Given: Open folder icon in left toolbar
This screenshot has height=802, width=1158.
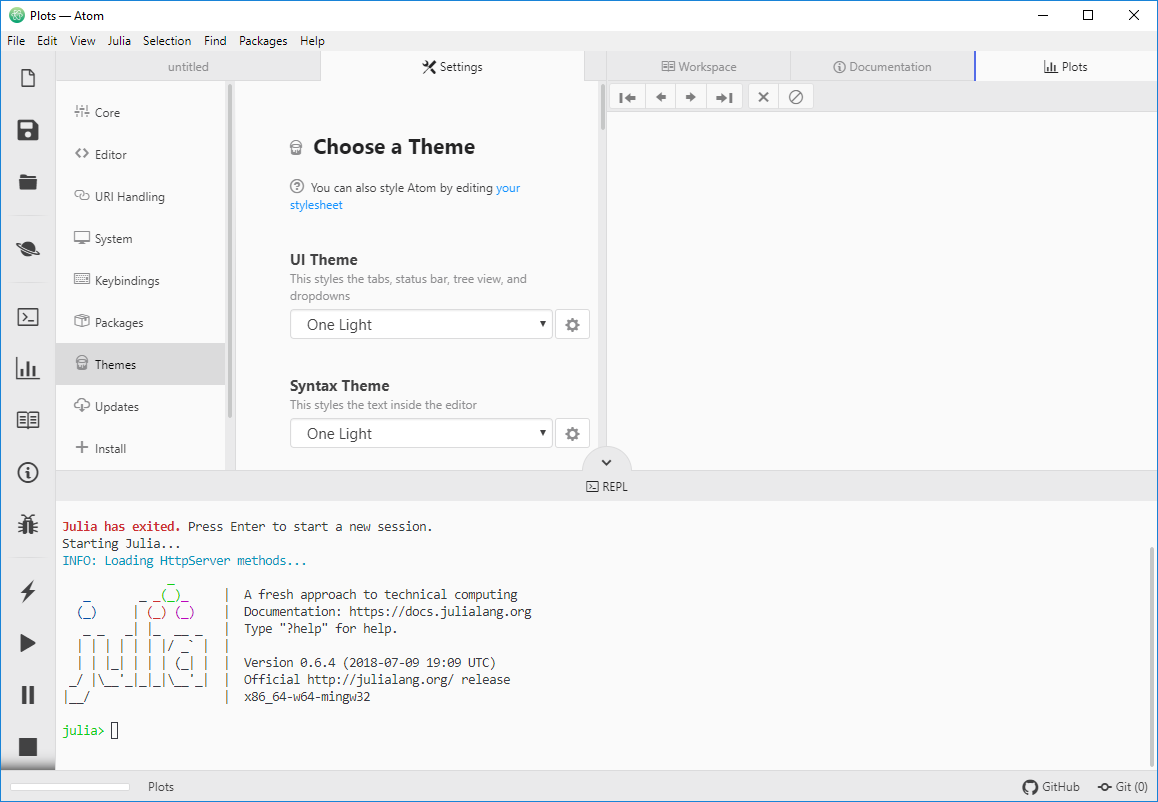Looking at the screenshot, I should click(x=28, y=182).
